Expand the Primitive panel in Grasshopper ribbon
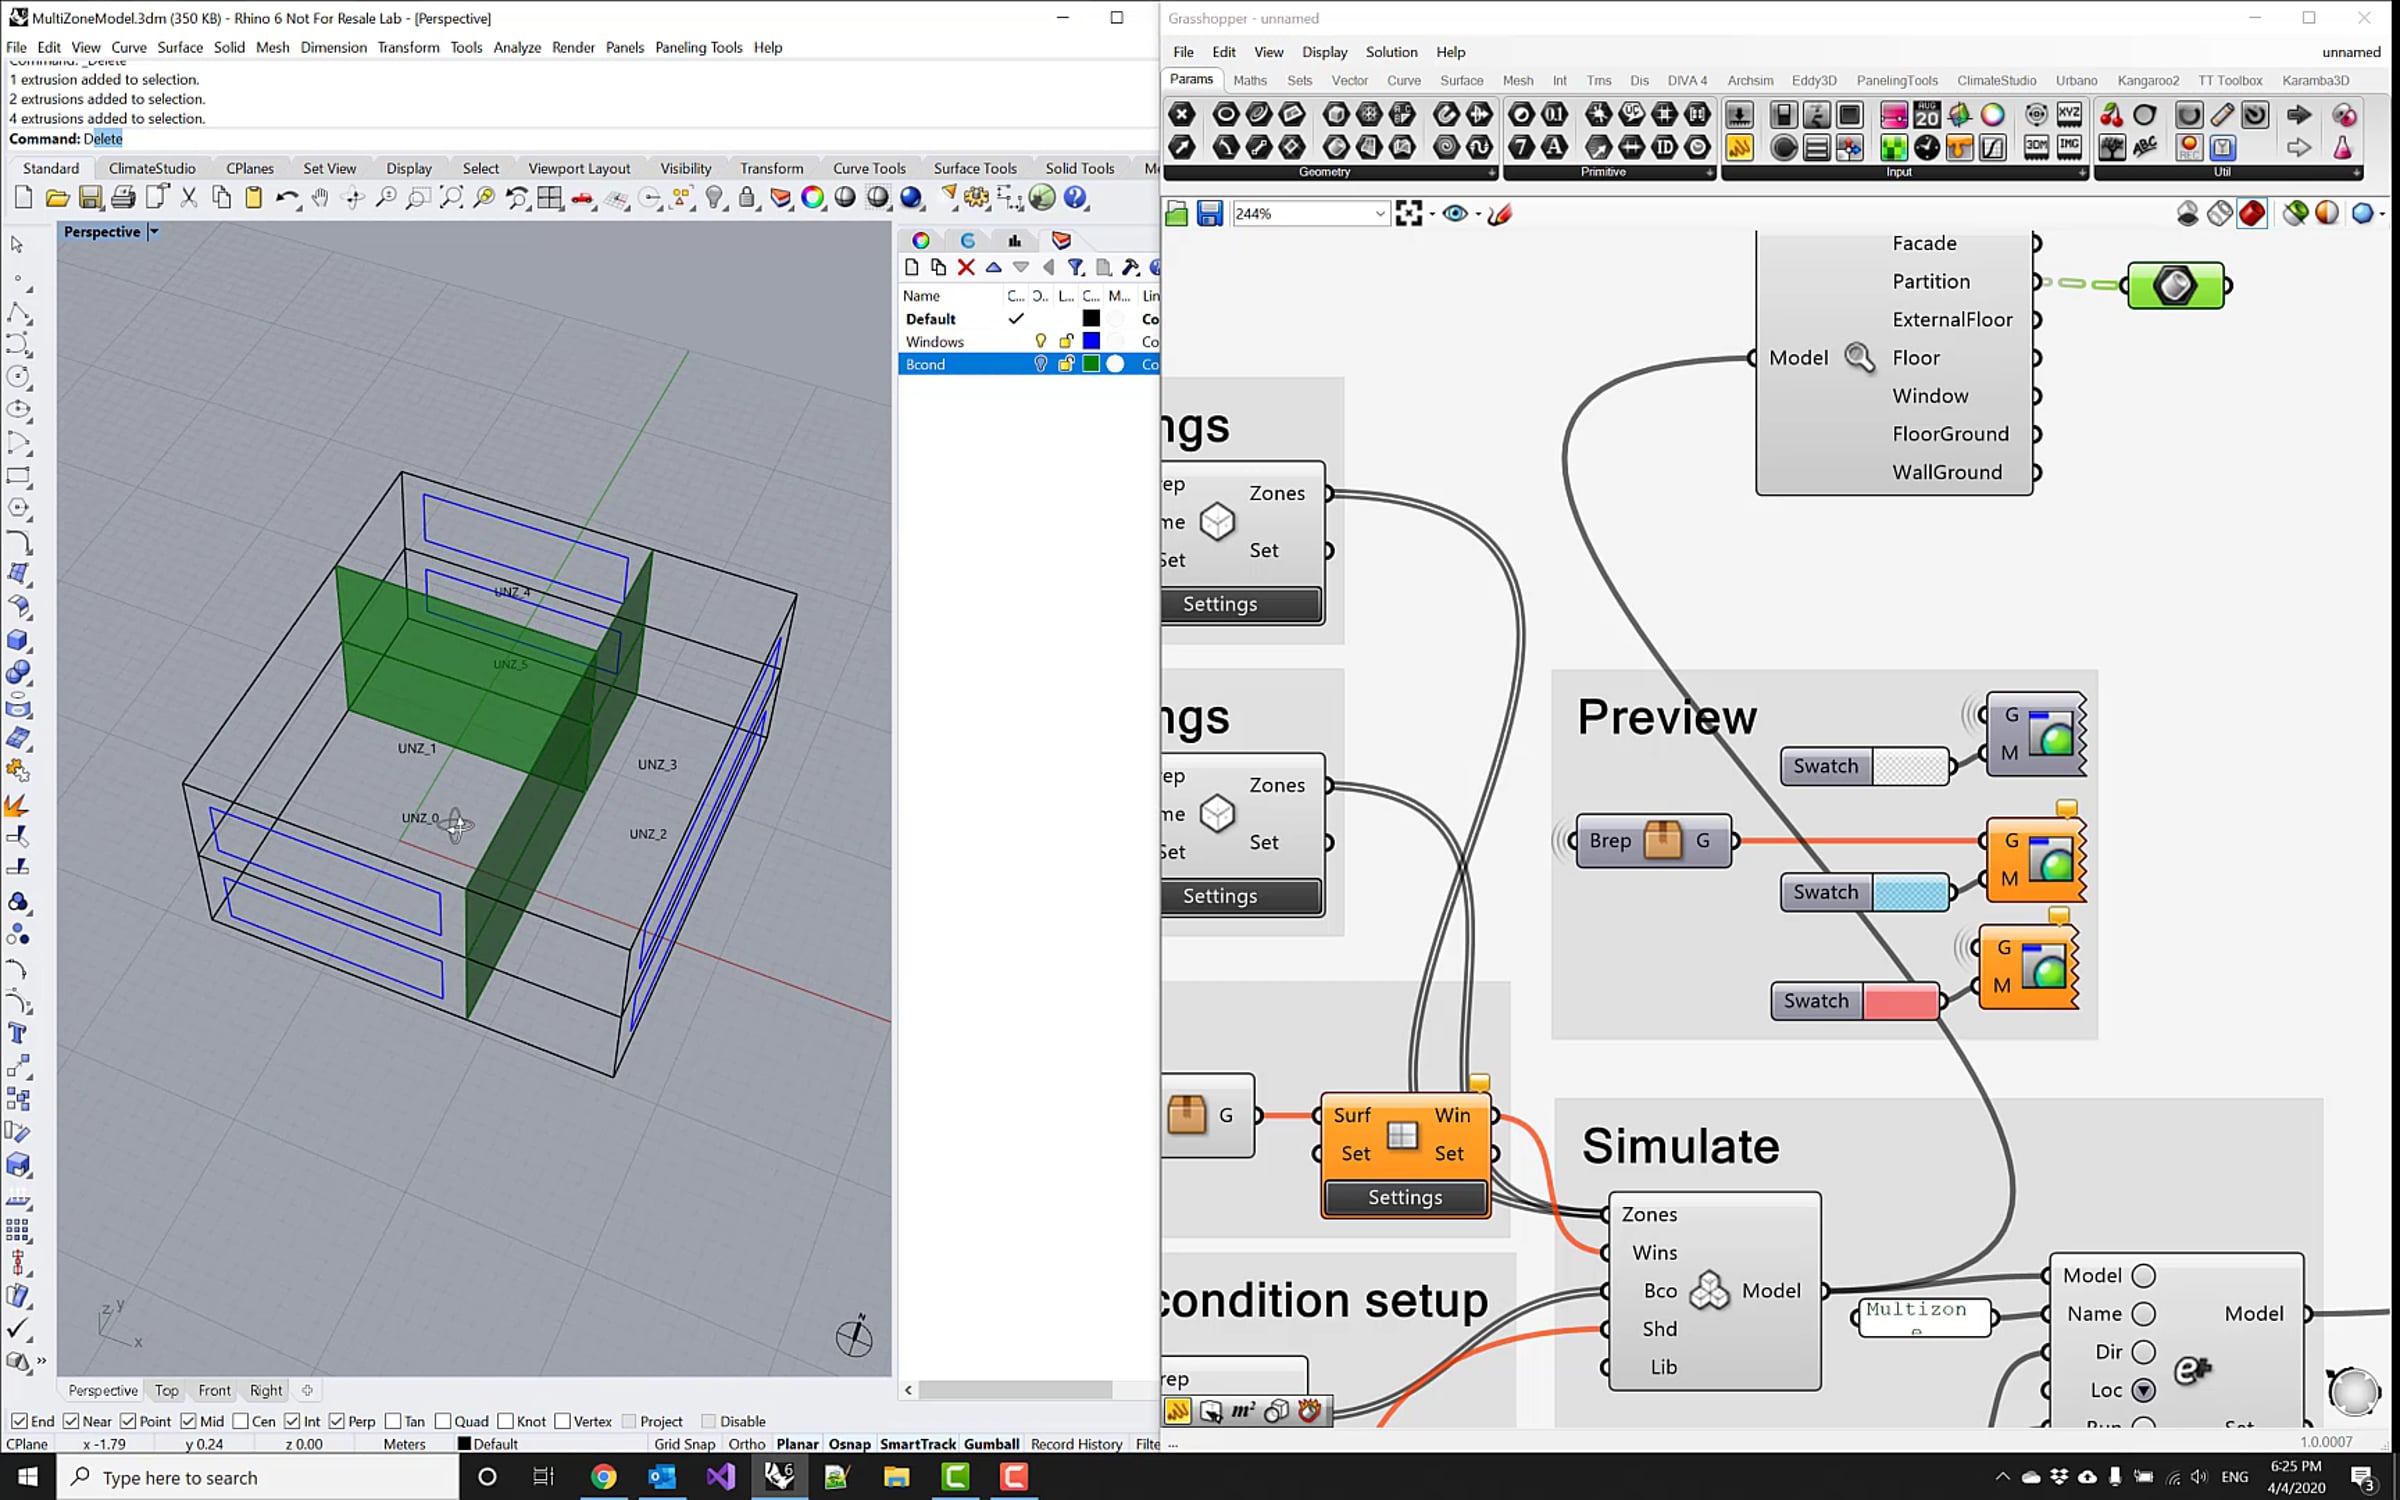 (1710, 173)
